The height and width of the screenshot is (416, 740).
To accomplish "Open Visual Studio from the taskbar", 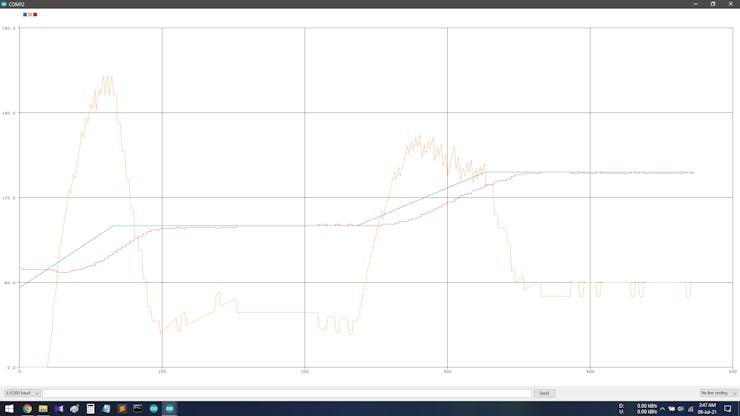I will tap(59, 408).
